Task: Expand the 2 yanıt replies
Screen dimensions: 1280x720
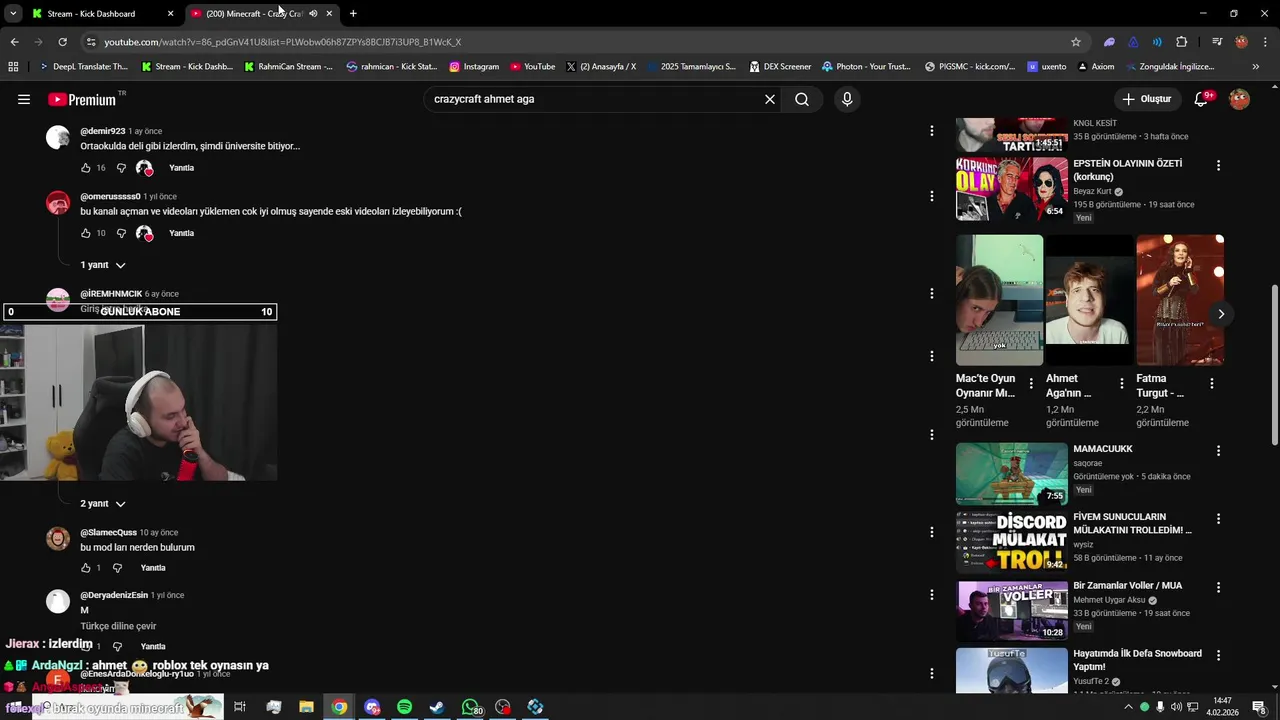Action: [x=103, y=504]
